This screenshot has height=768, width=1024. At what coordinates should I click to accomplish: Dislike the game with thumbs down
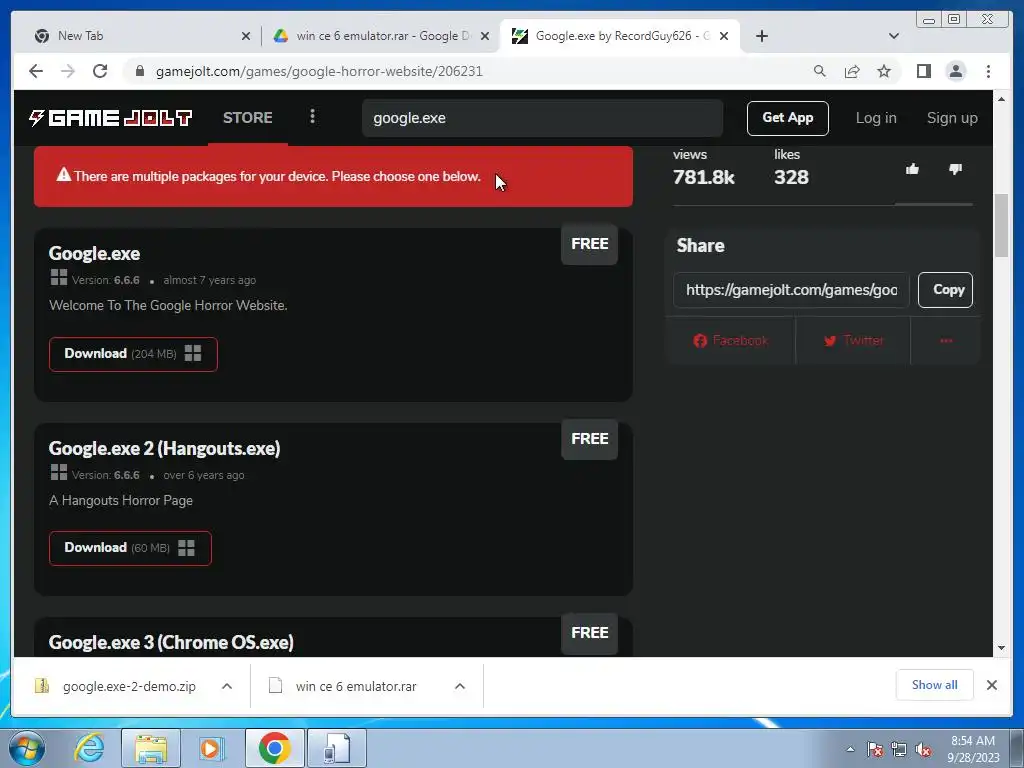tap(955, 169)
